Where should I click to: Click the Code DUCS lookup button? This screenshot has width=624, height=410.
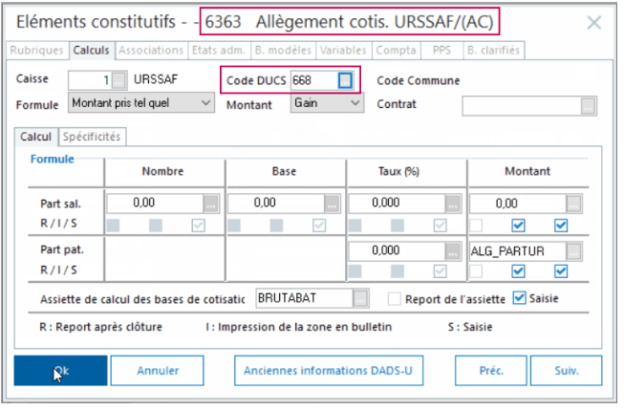345,80
